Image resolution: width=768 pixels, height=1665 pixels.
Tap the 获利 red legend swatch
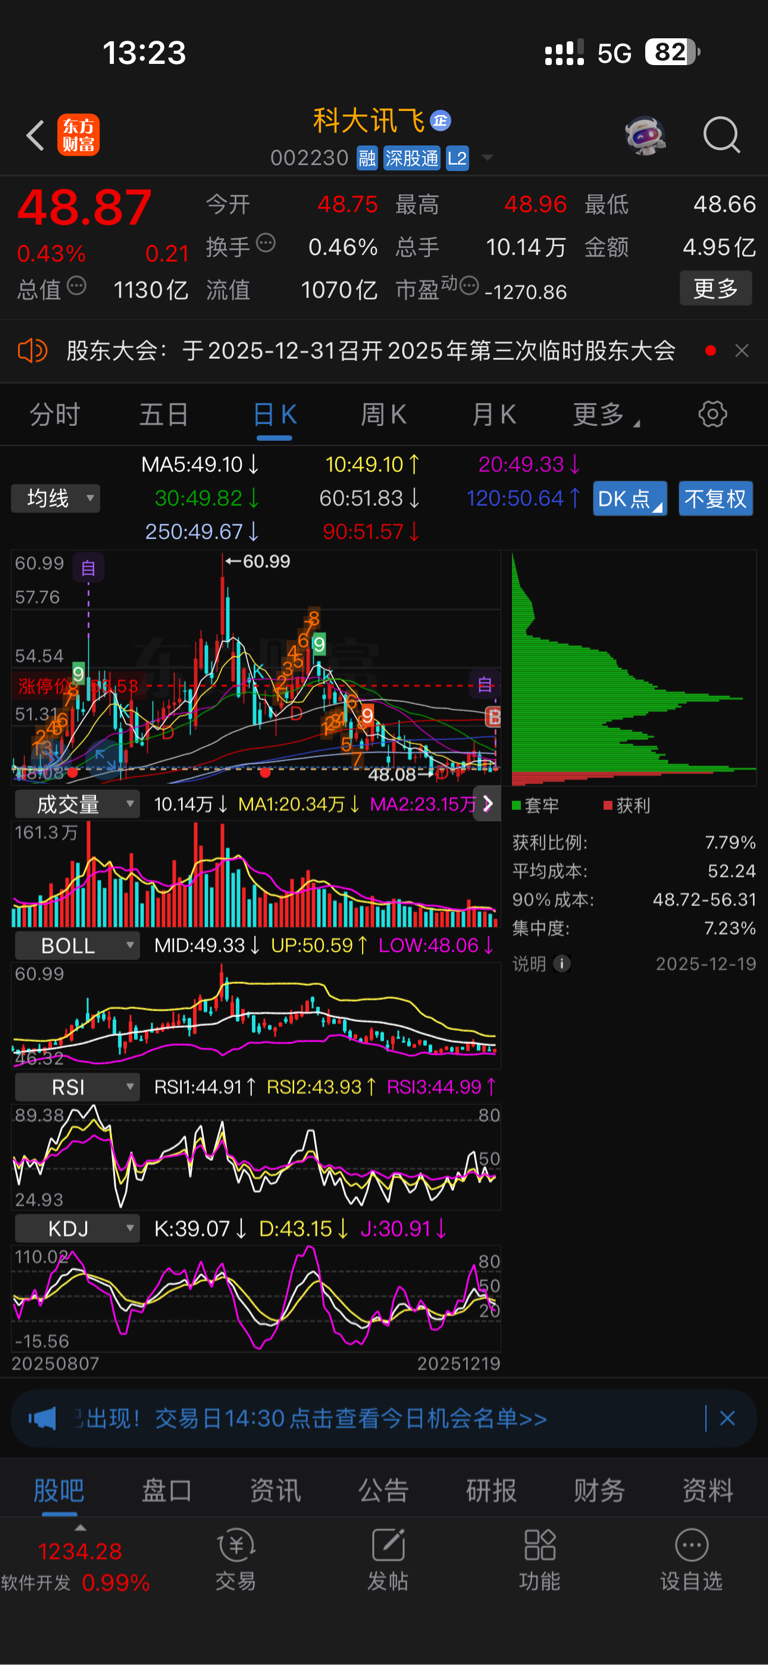(608, 805)
